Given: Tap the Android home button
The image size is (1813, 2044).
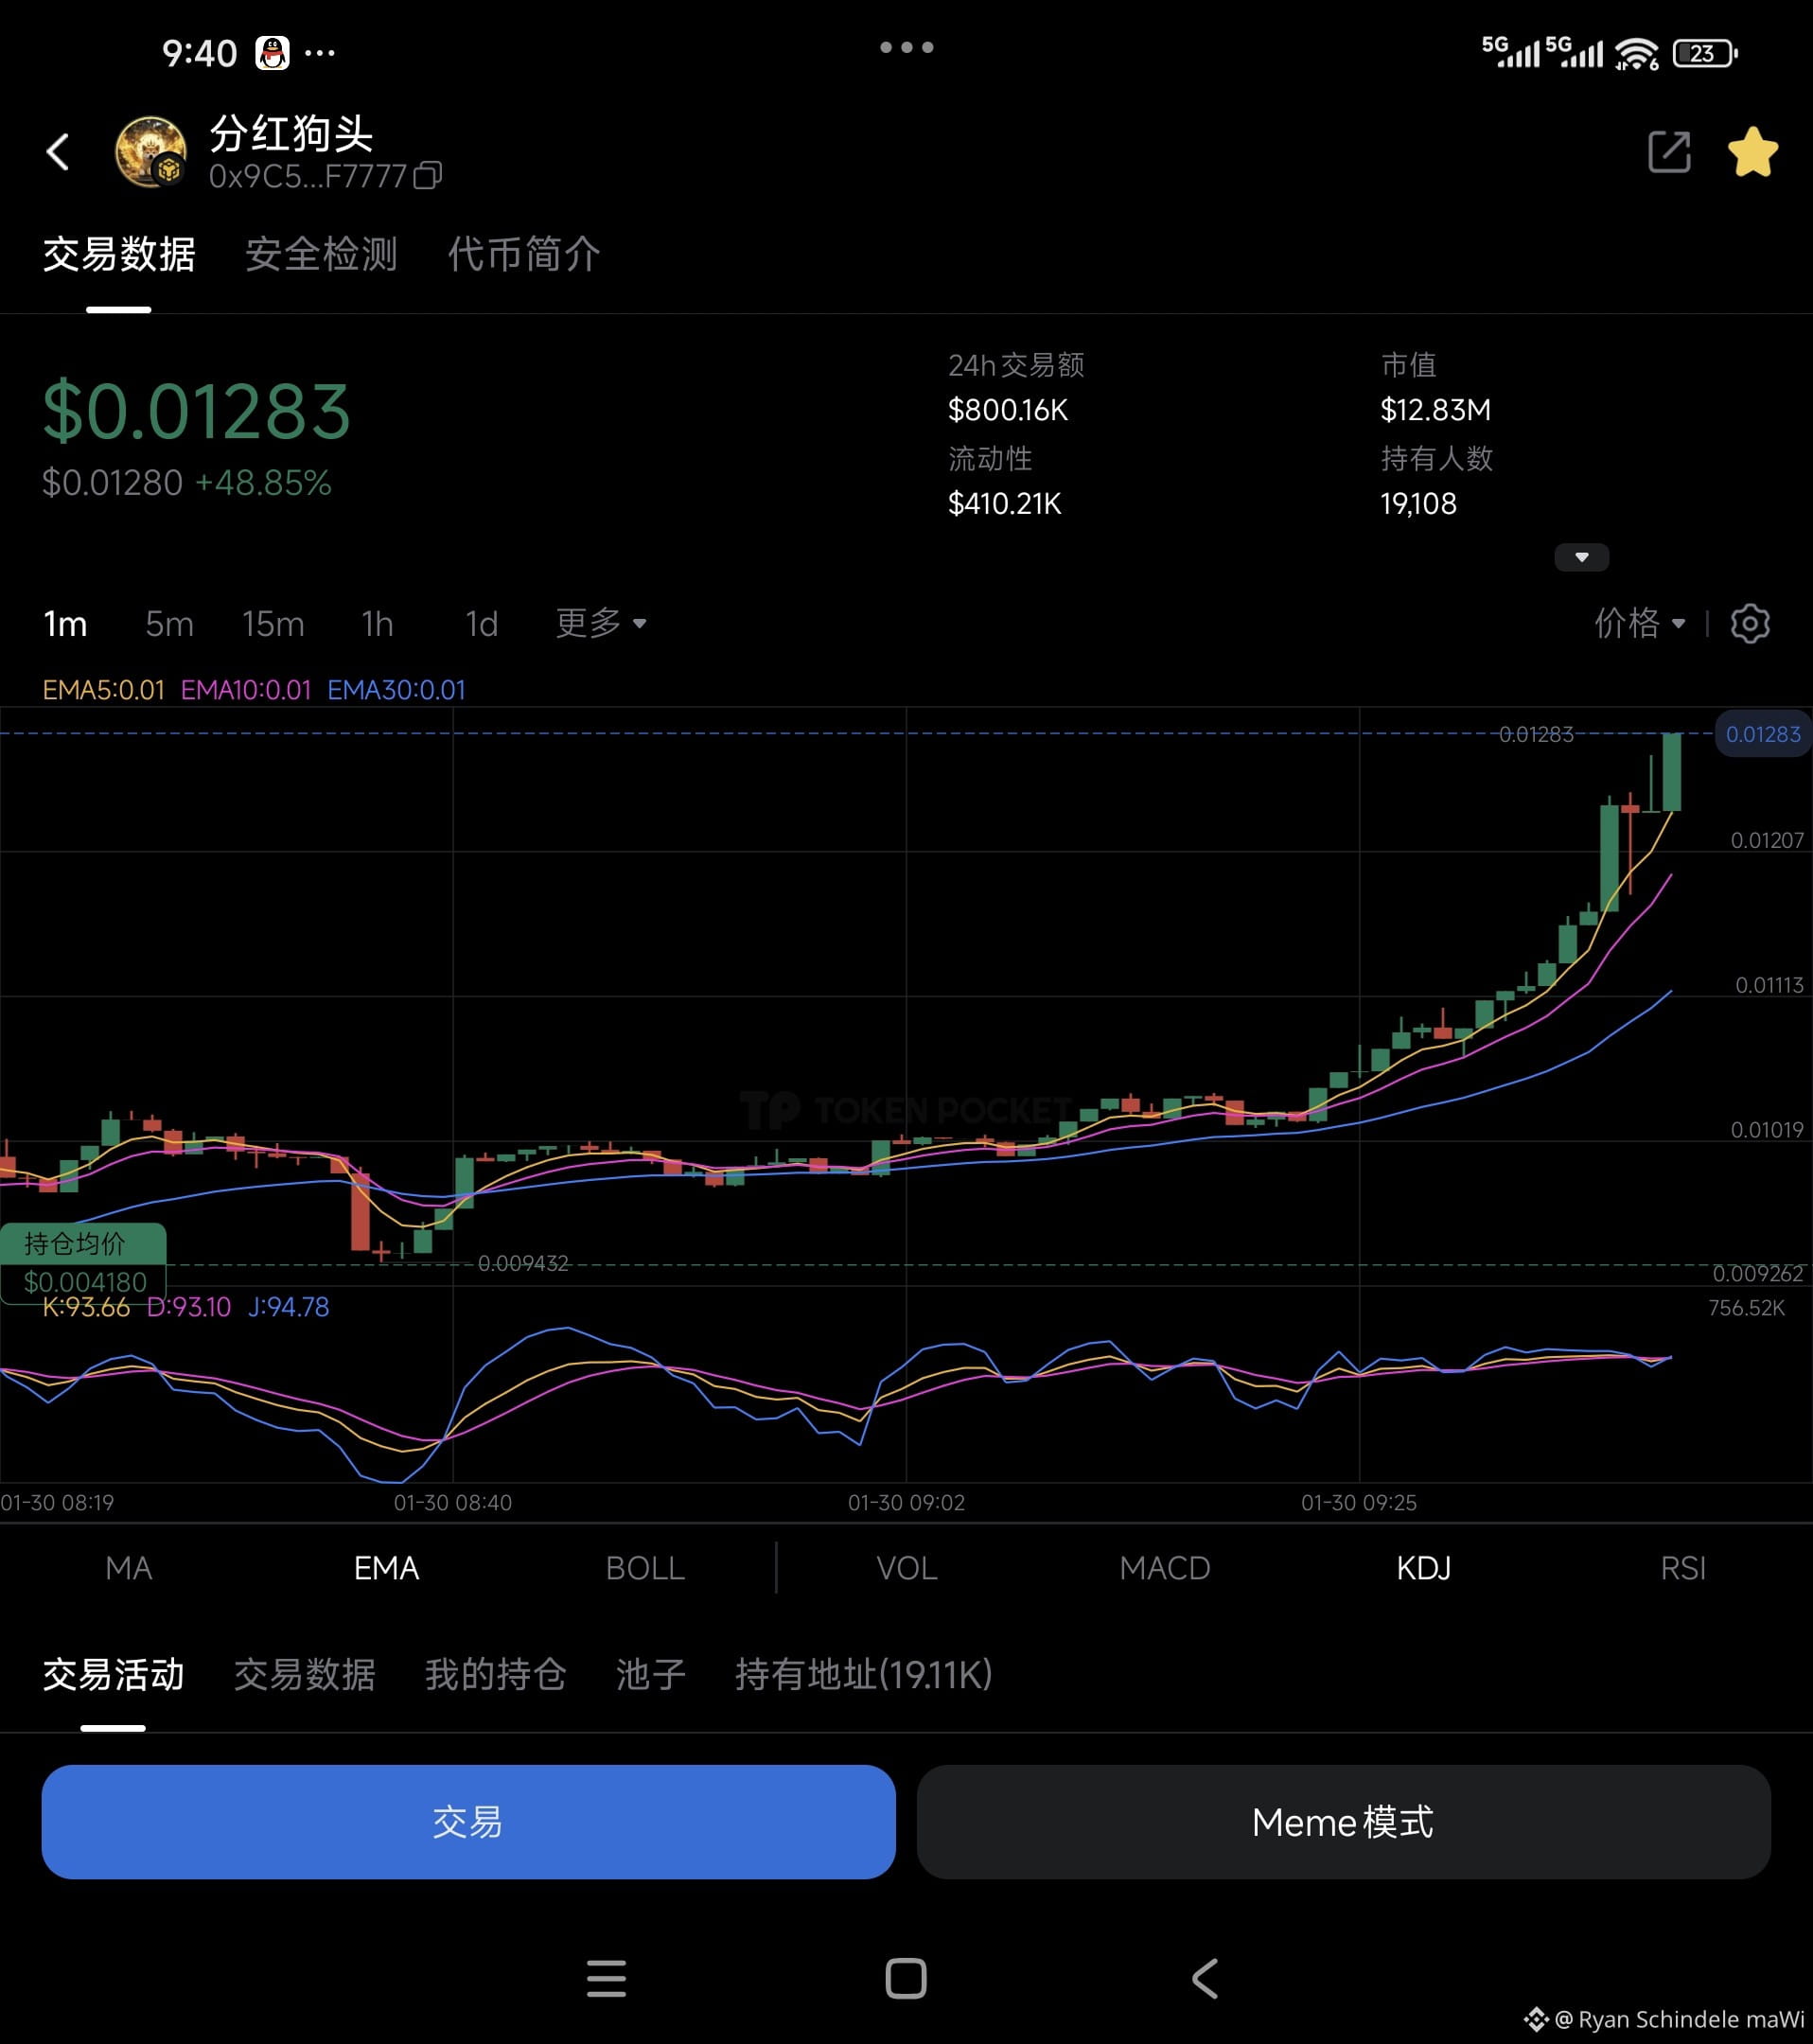Looking at the screenshot, I should [906, 1978].
